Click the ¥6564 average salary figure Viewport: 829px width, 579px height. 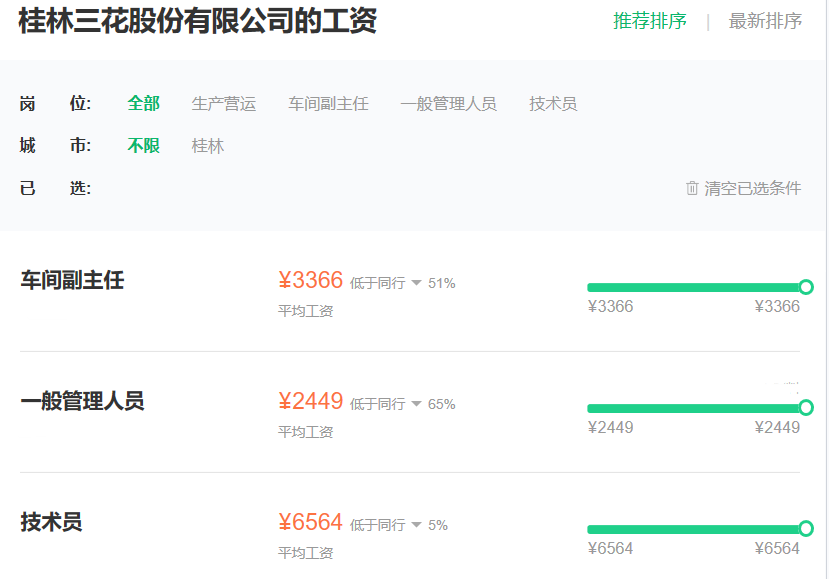(311, 522)
